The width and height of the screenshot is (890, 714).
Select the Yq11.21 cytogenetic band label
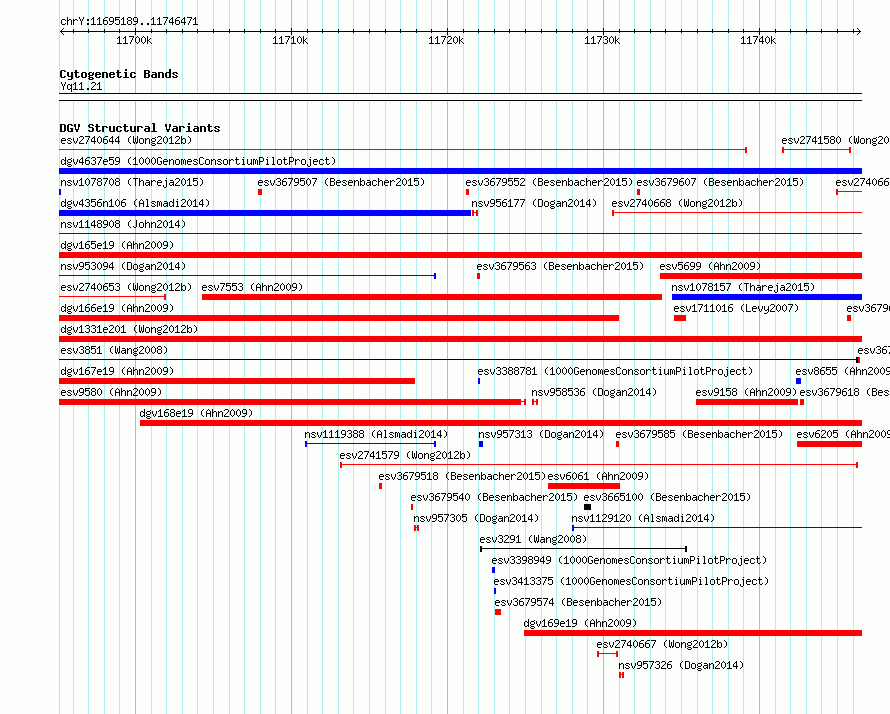pos(81,86)
